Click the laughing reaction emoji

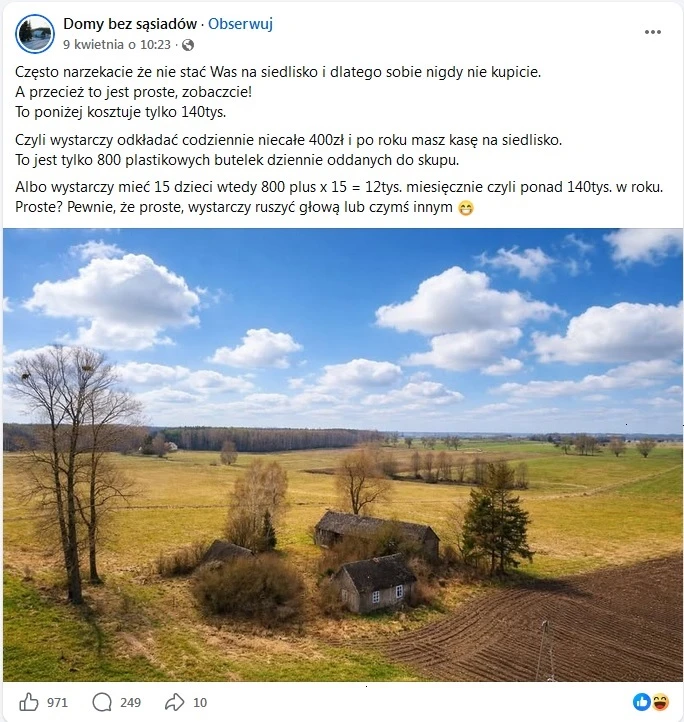pyautogui.click(x=661, y=702)
